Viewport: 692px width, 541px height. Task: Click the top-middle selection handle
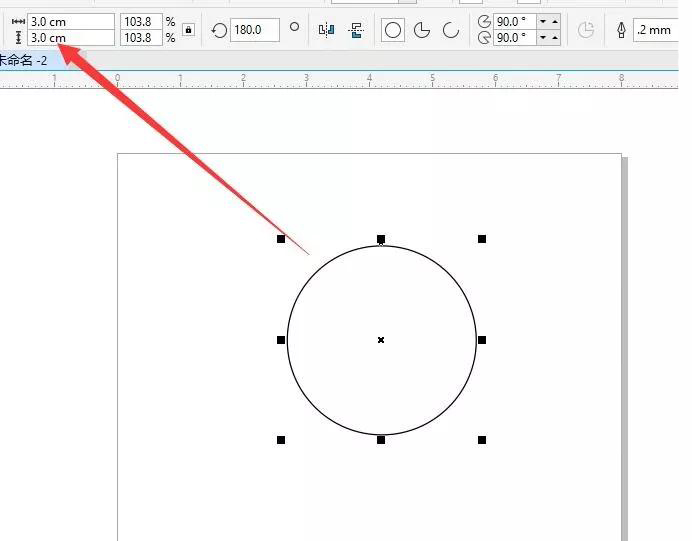click(x=381, y=239)
